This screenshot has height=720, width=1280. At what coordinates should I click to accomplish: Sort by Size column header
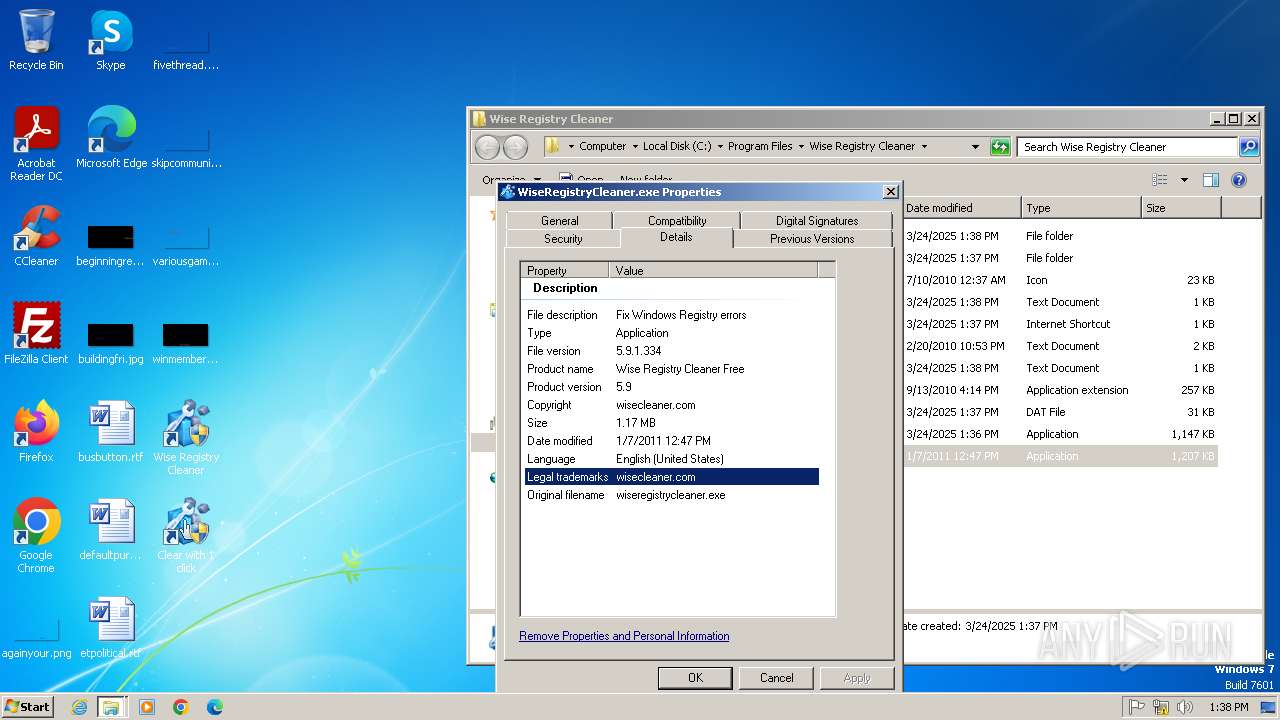(1181, 208)
